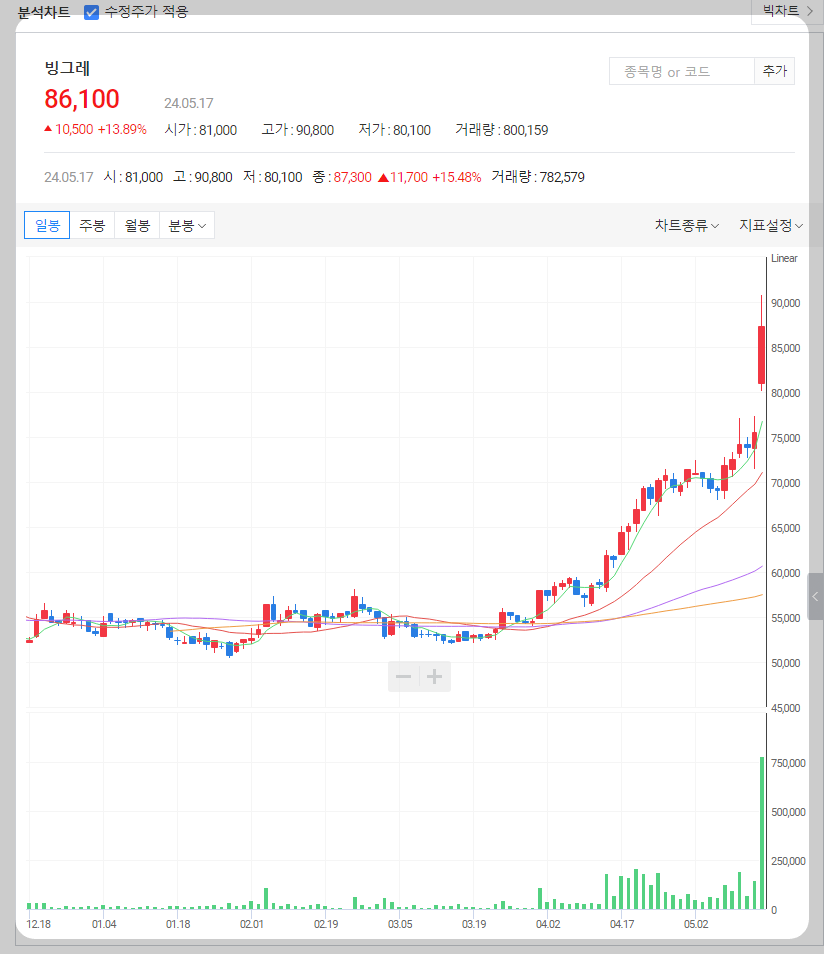Click the 90,000 price axis label
824x954 pixels.
[x=786, y=303]
